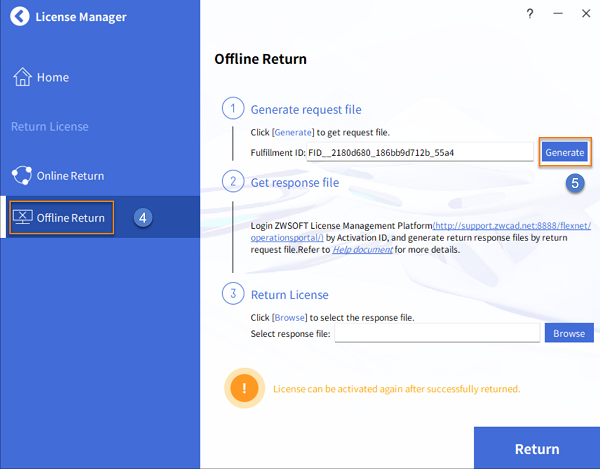Click the blue Return button
Screen dimensions: 600x469
coord(536,448)
